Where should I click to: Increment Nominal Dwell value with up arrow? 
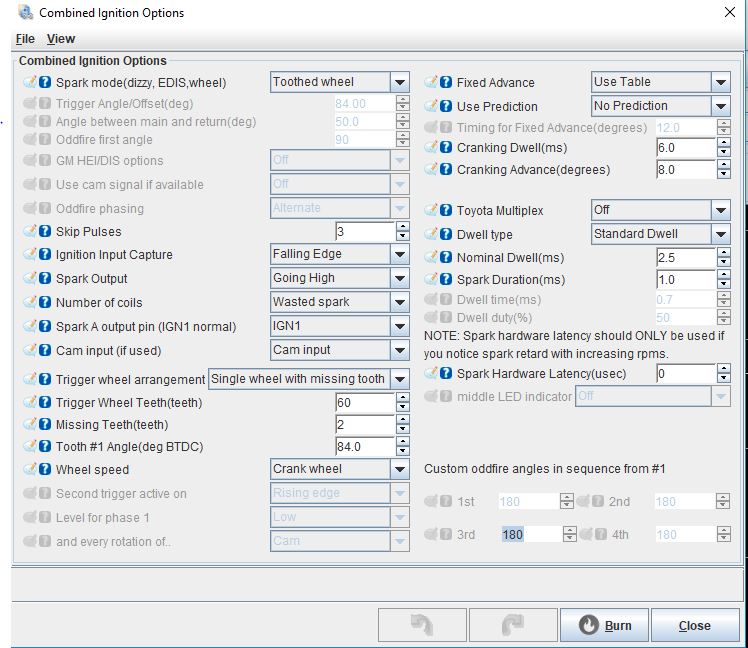click(723, 253)
